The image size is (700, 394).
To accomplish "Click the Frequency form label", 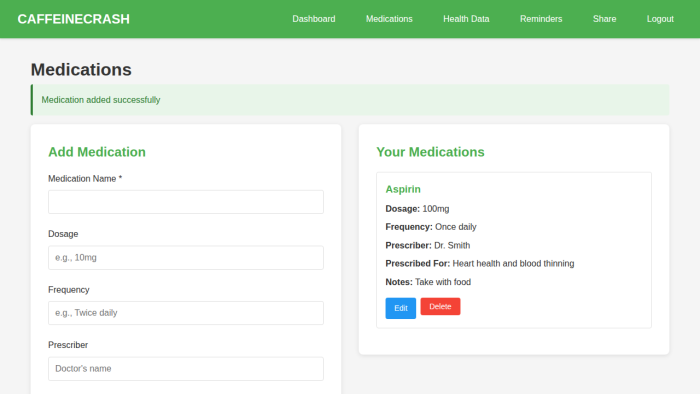I will click(x=69, y=290).
